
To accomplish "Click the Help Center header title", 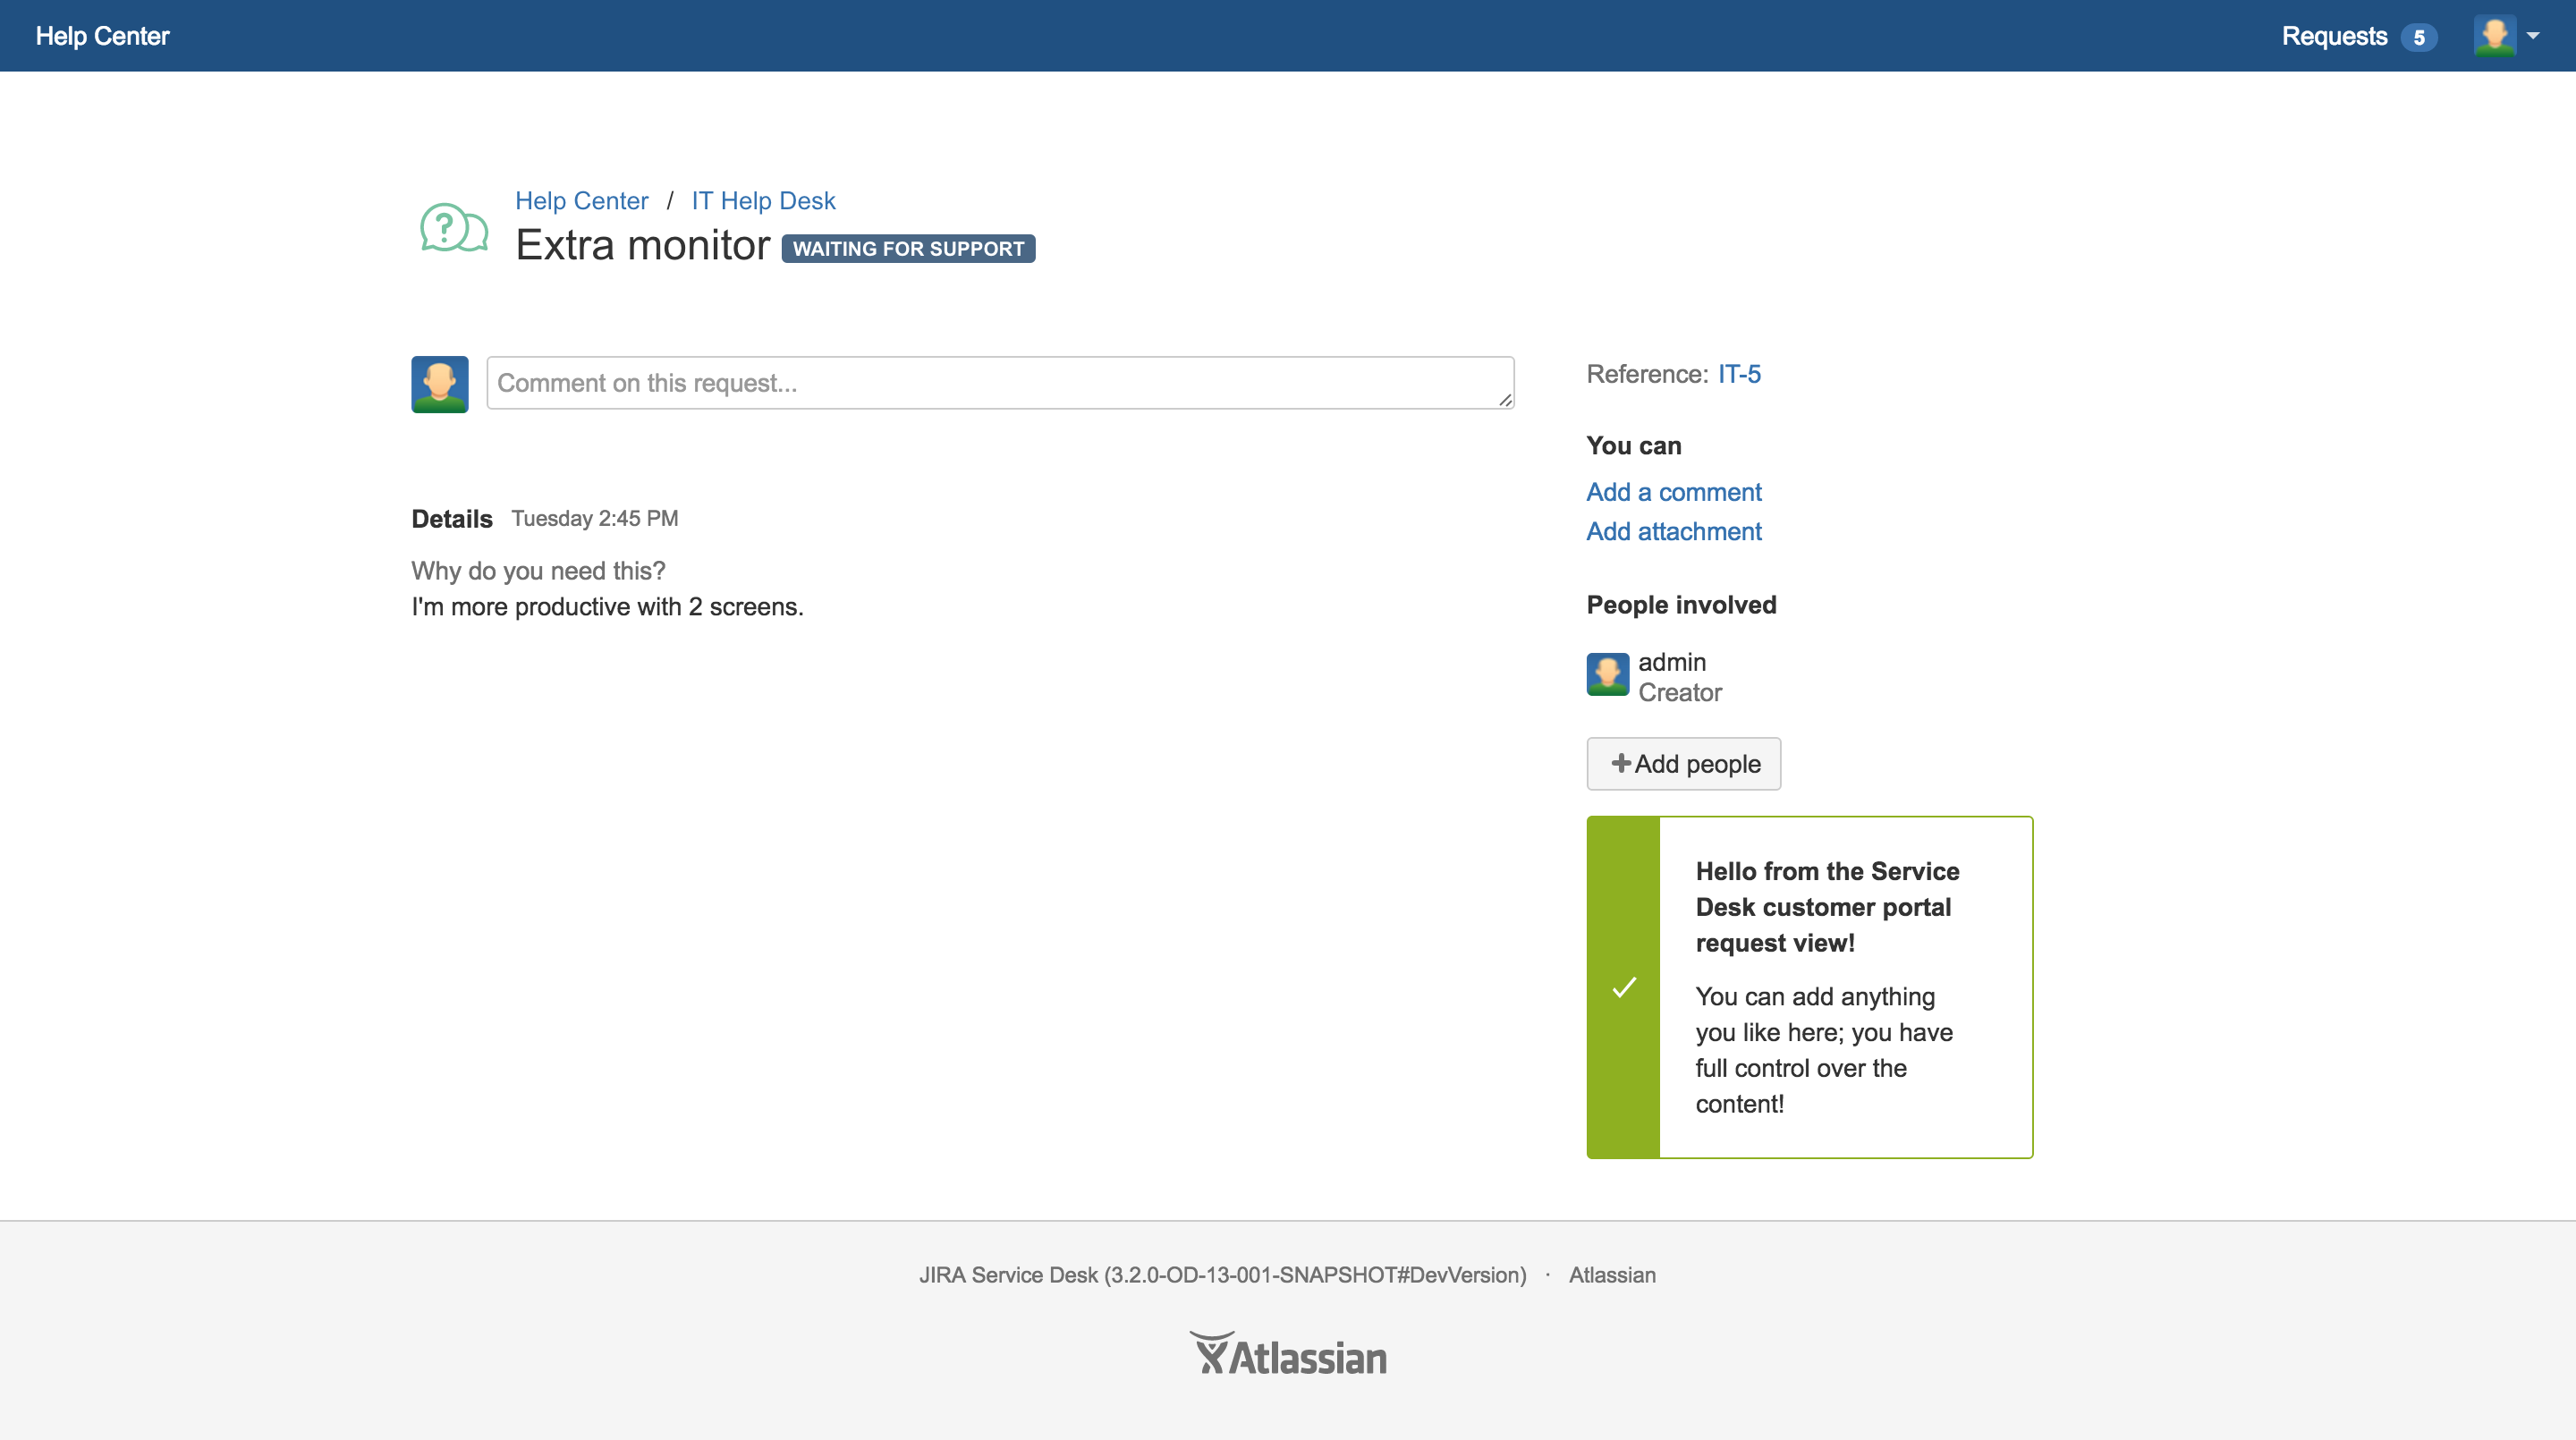I will [x=102, y=36].
